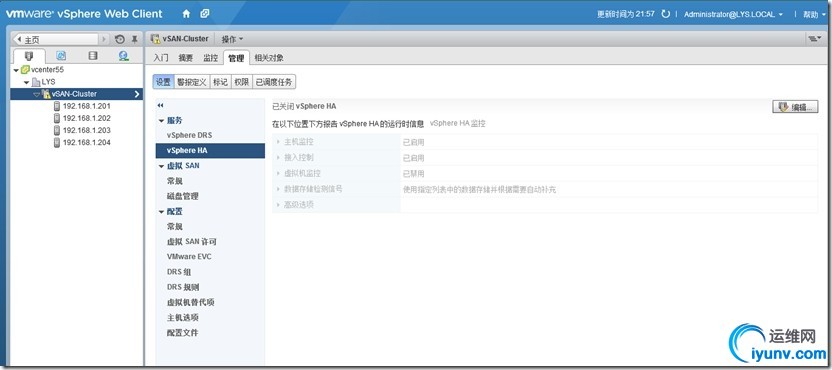Image resolution: width=832 pixels, height=370 pixels.
Task: Switch to the 摘要 tab
Action: click(186, 58)
